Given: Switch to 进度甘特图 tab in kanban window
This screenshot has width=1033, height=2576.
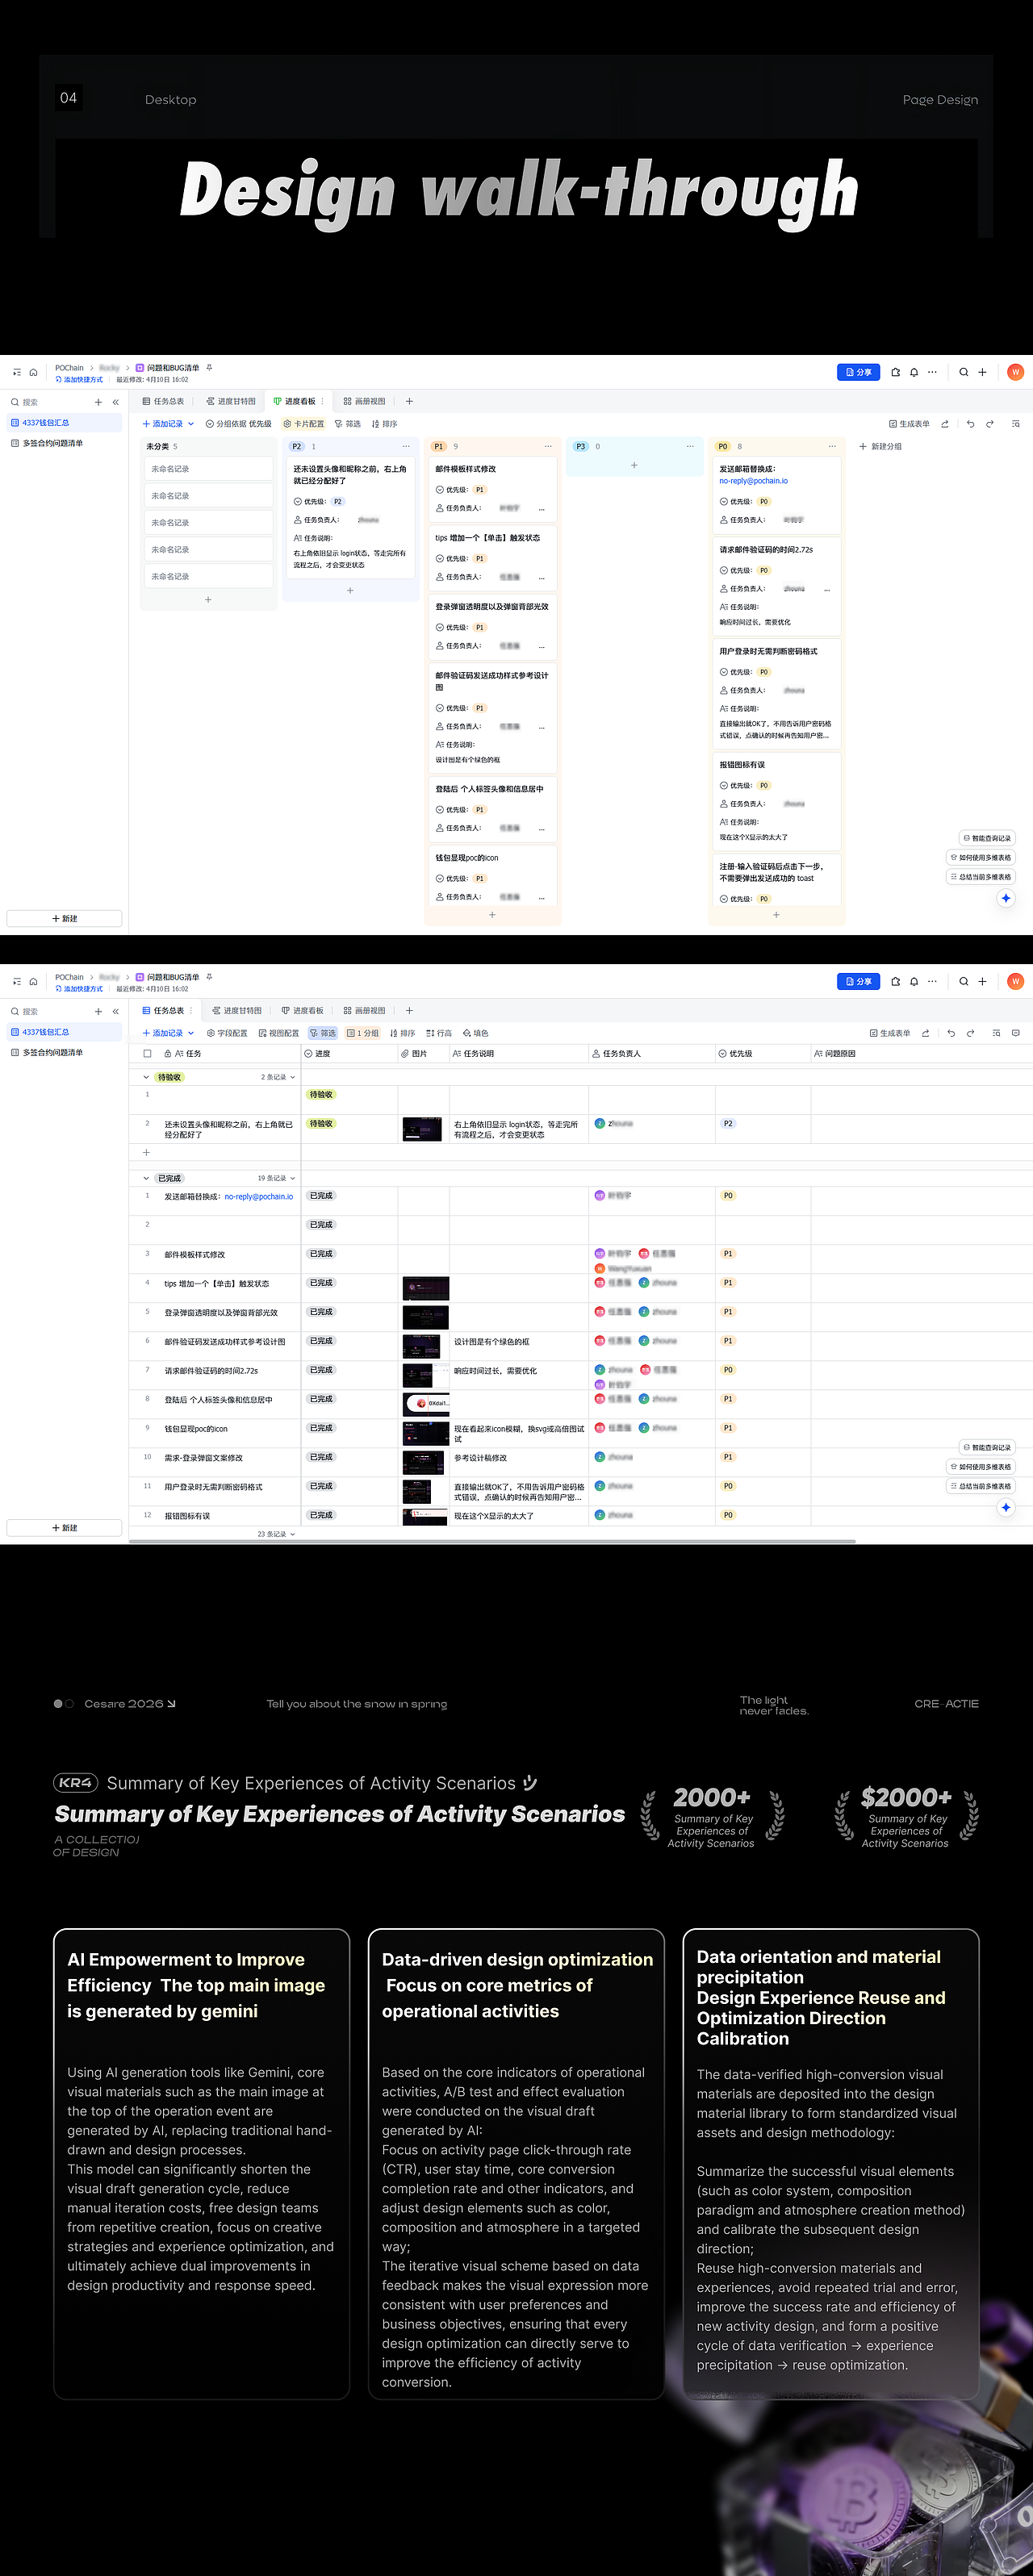Looking at the screenshot, I should pyautogui.click(x=231, y=401).
